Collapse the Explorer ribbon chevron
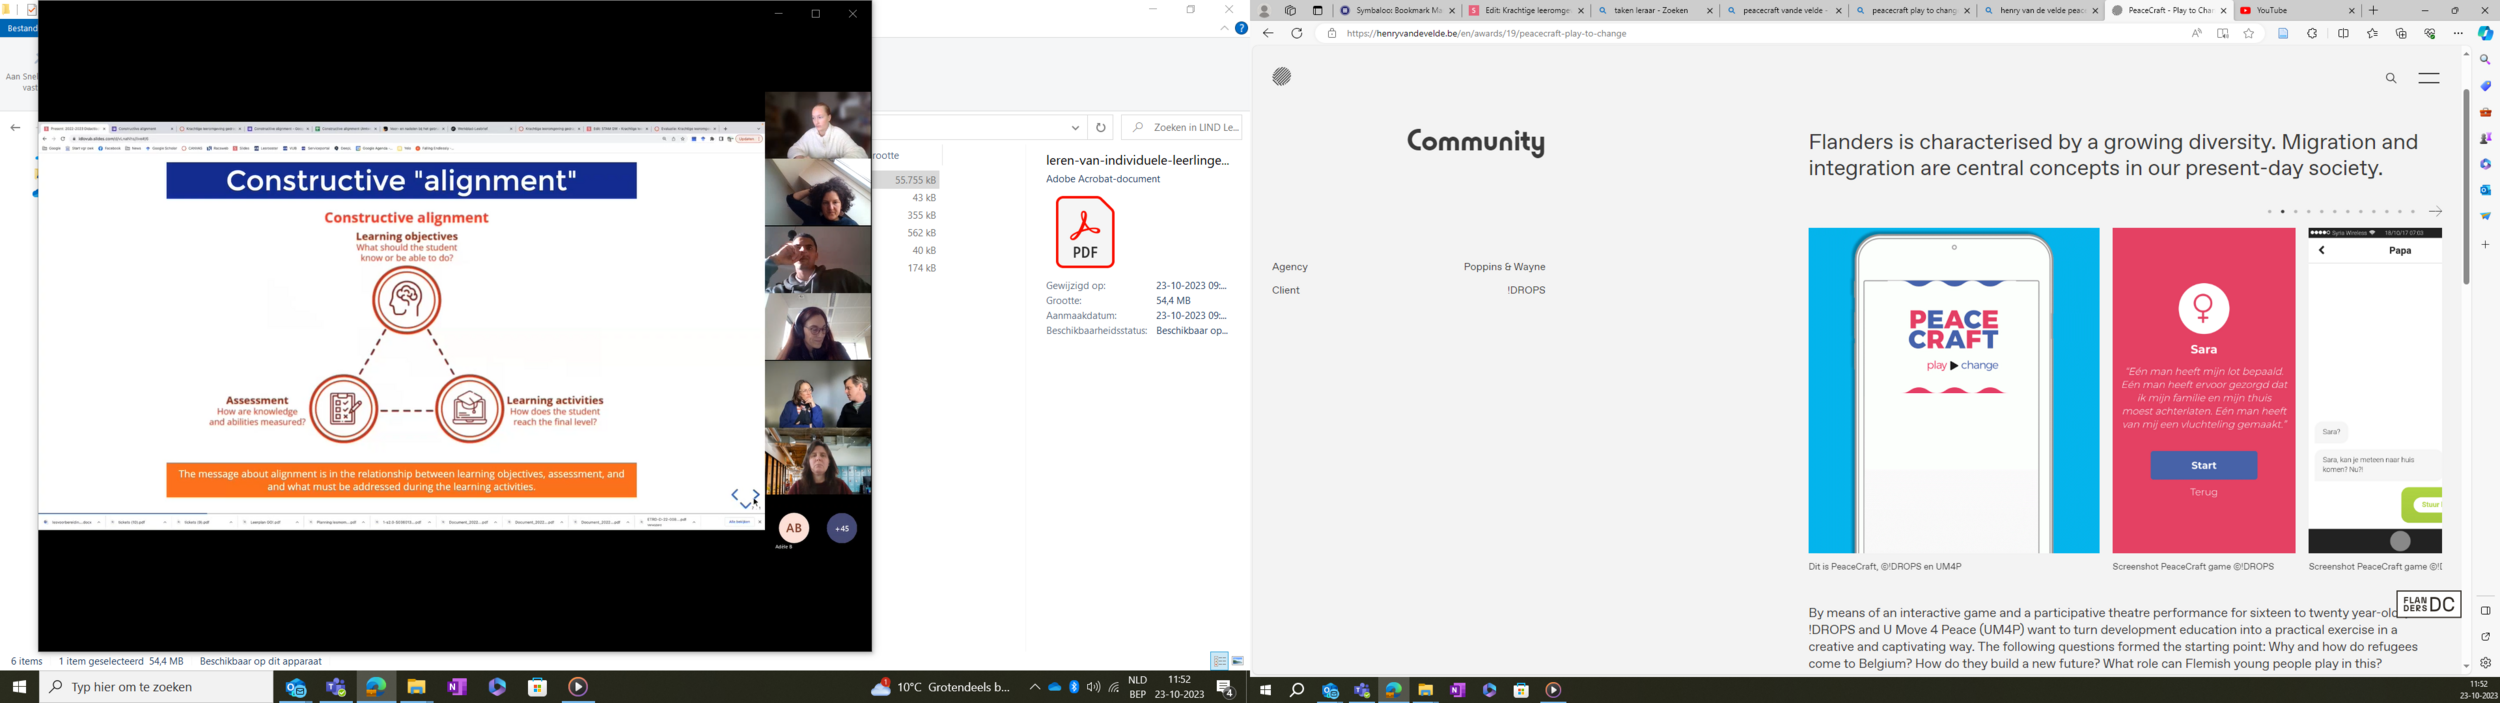The image size is (2500, 703). tap(1224, 29)
